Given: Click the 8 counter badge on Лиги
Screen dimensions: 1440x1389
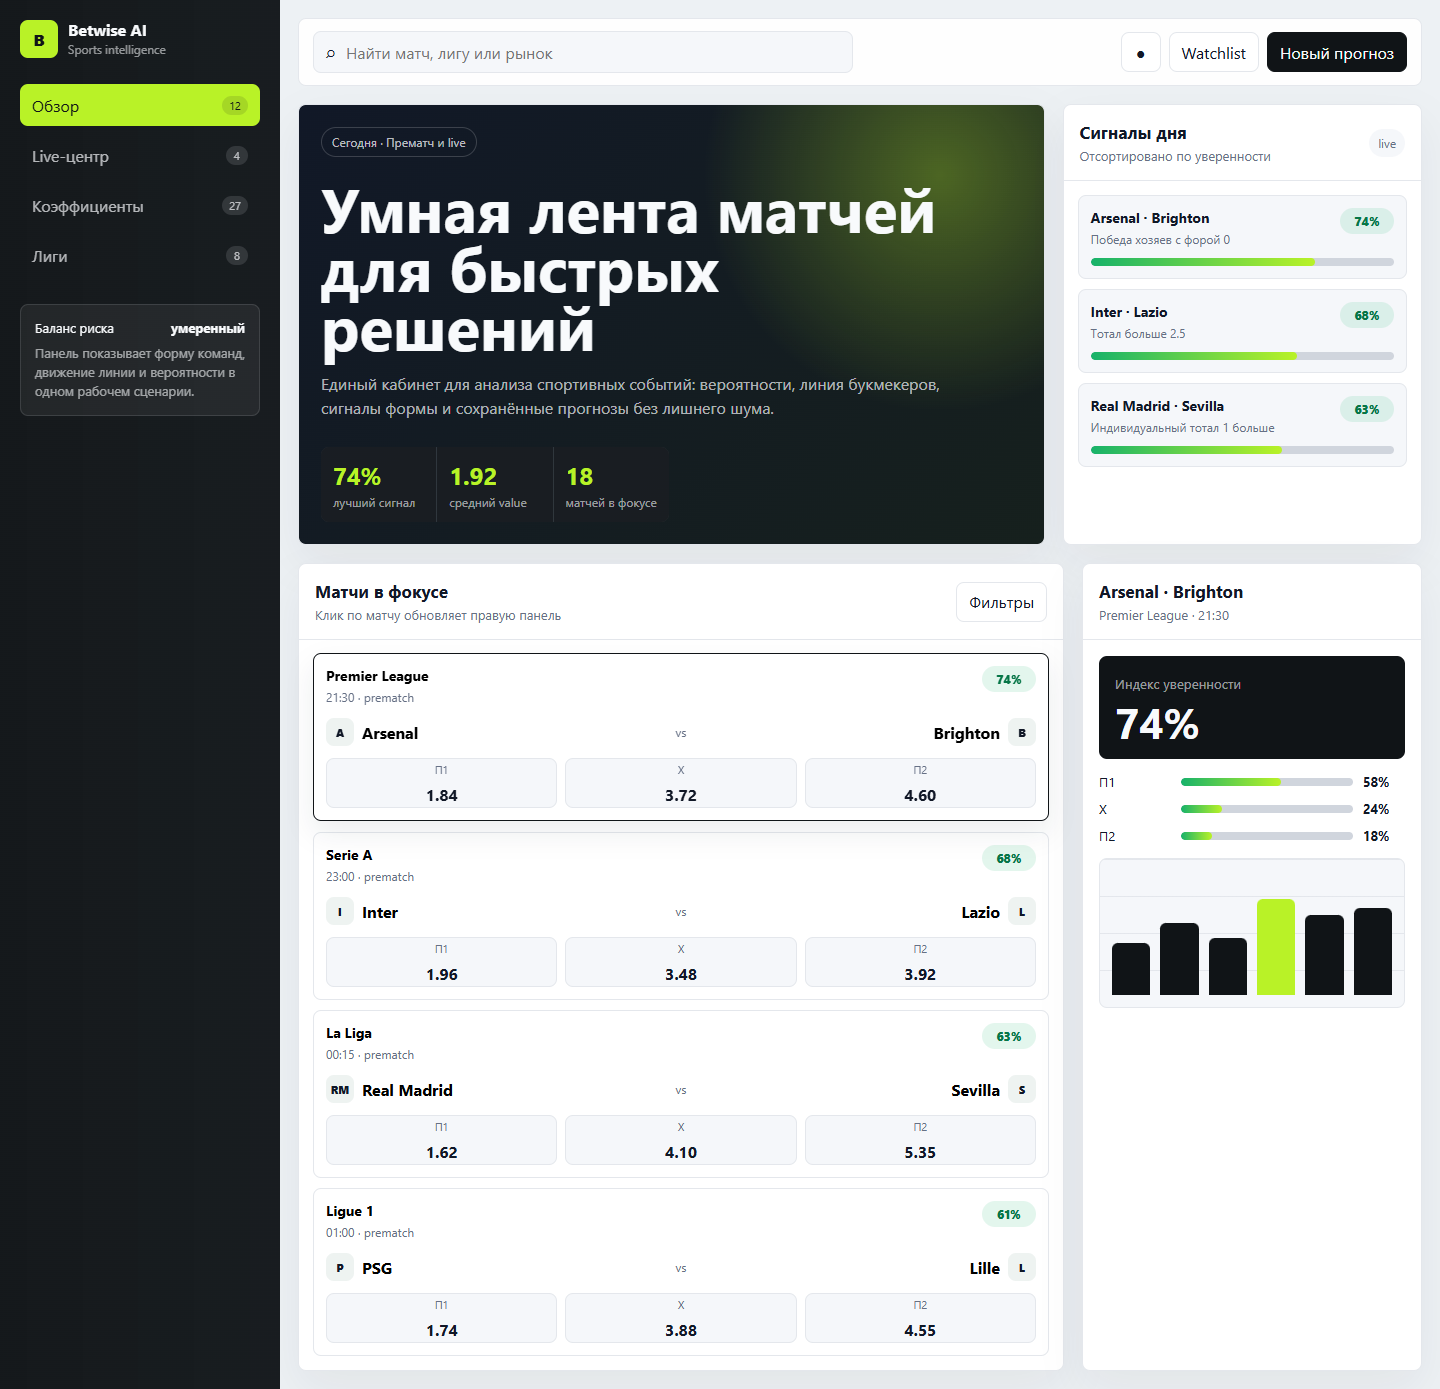Looking at the screenshot, I should coord(237,256).
